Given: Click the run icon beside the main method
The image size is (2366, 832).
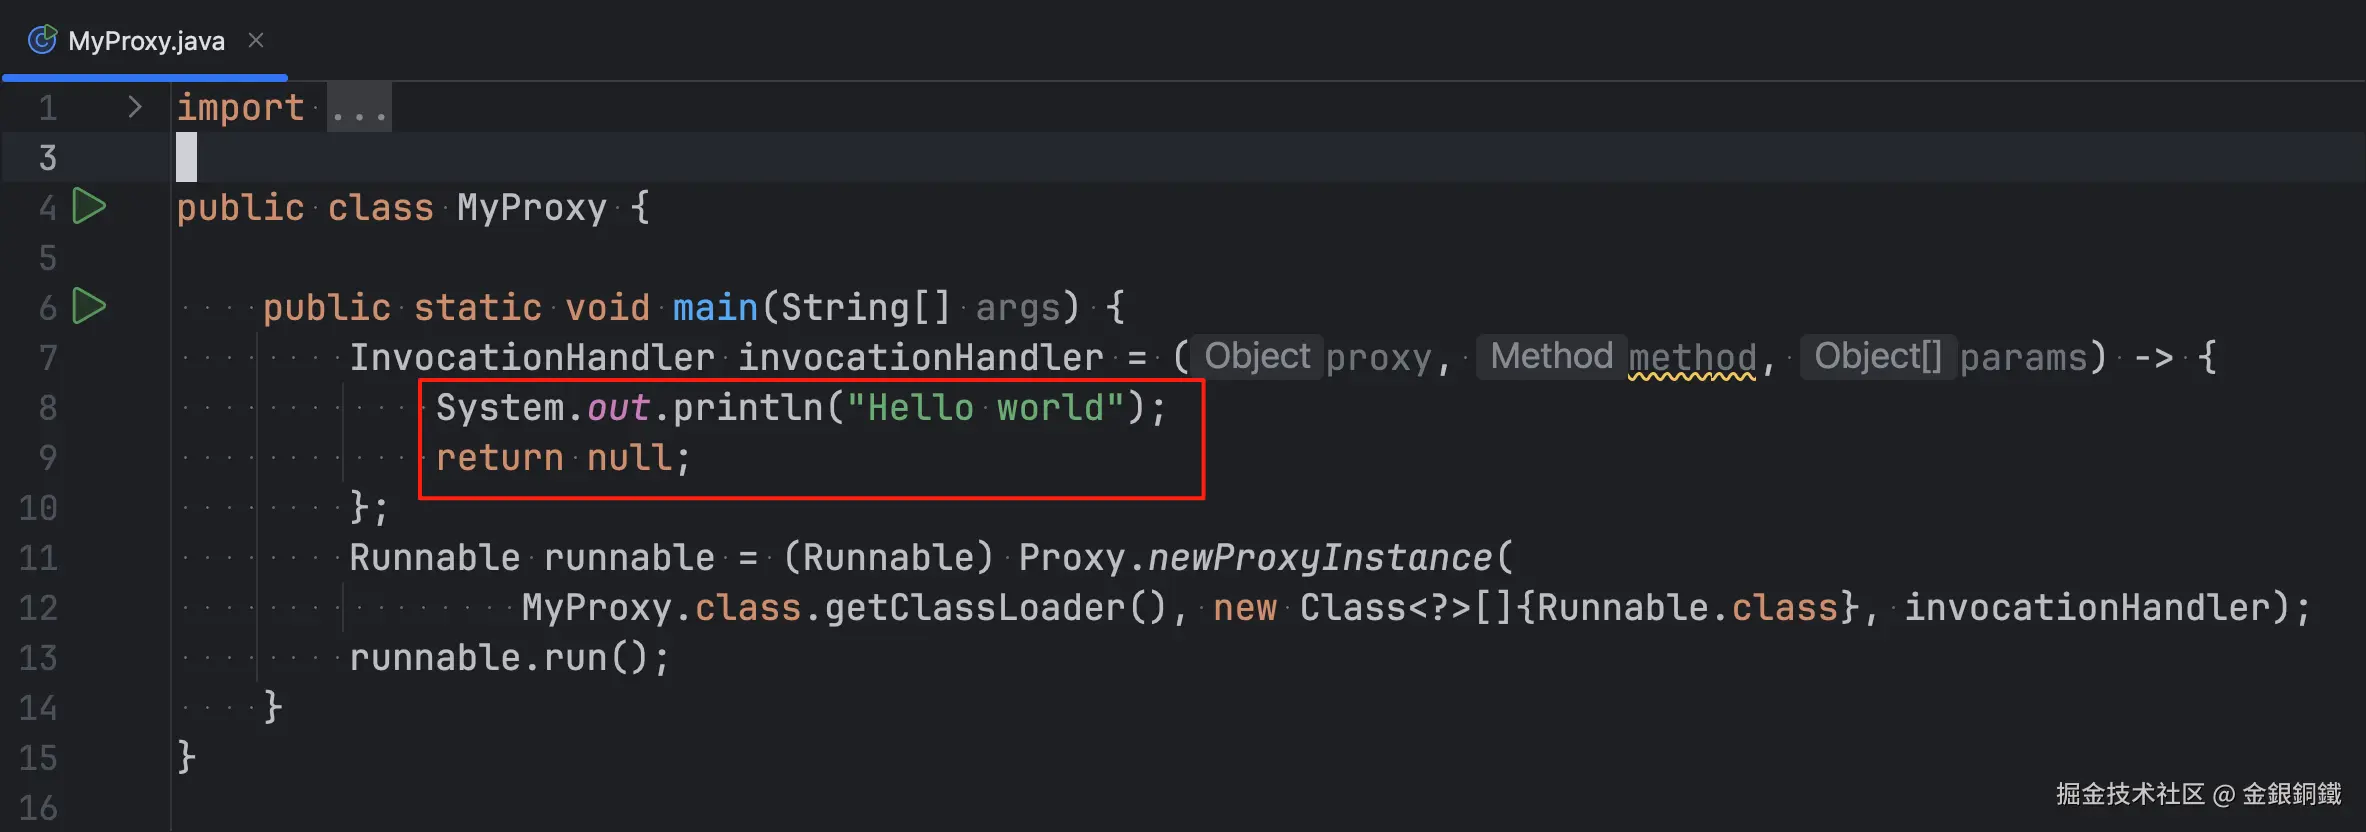Looking at the screenshot, I should 89,306.
